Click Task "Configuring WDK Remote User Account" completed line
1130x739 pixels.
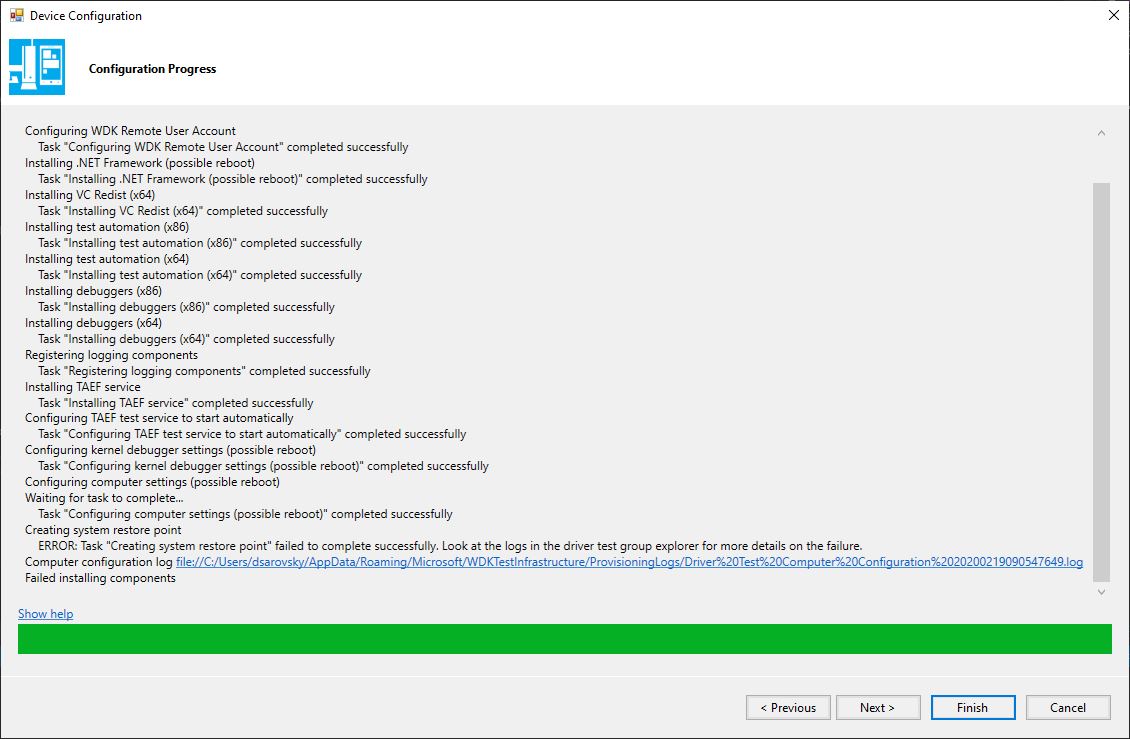[x=223, y=146]
